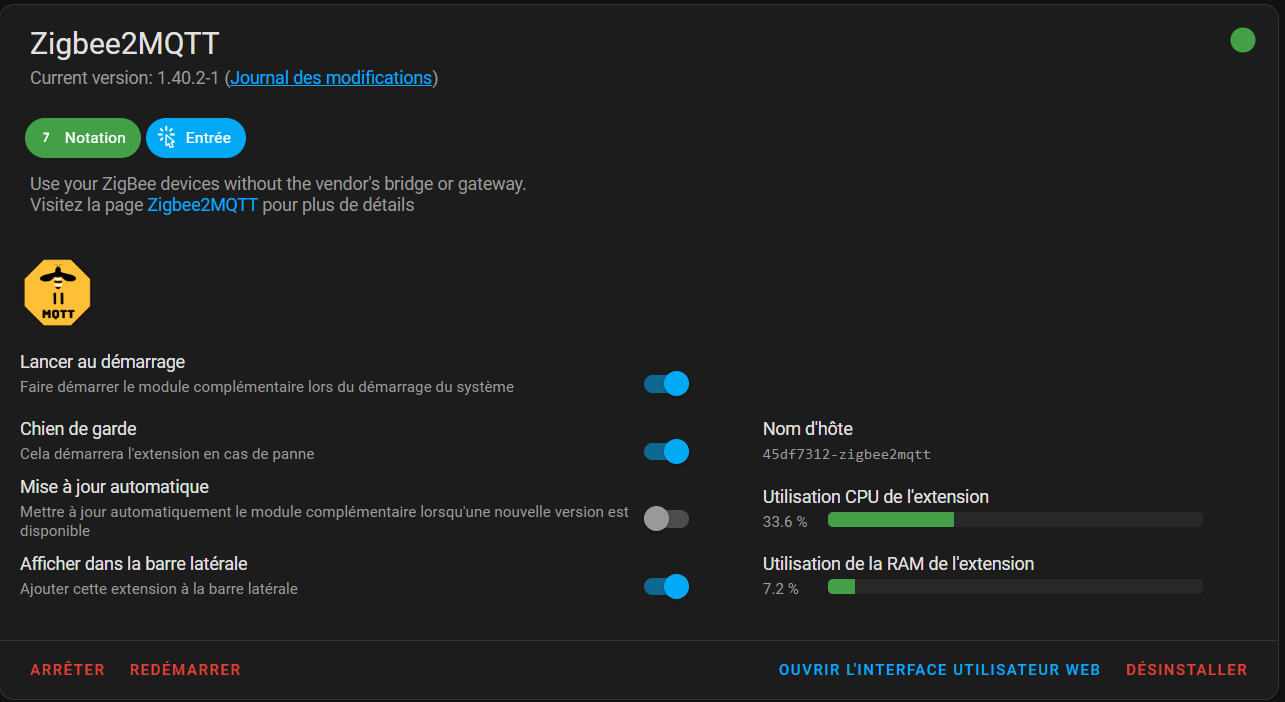This screenshot has width=1285, height=702.
Task: Click the Zigbee2MQTT bee logo icon
Action: point(57,293)
